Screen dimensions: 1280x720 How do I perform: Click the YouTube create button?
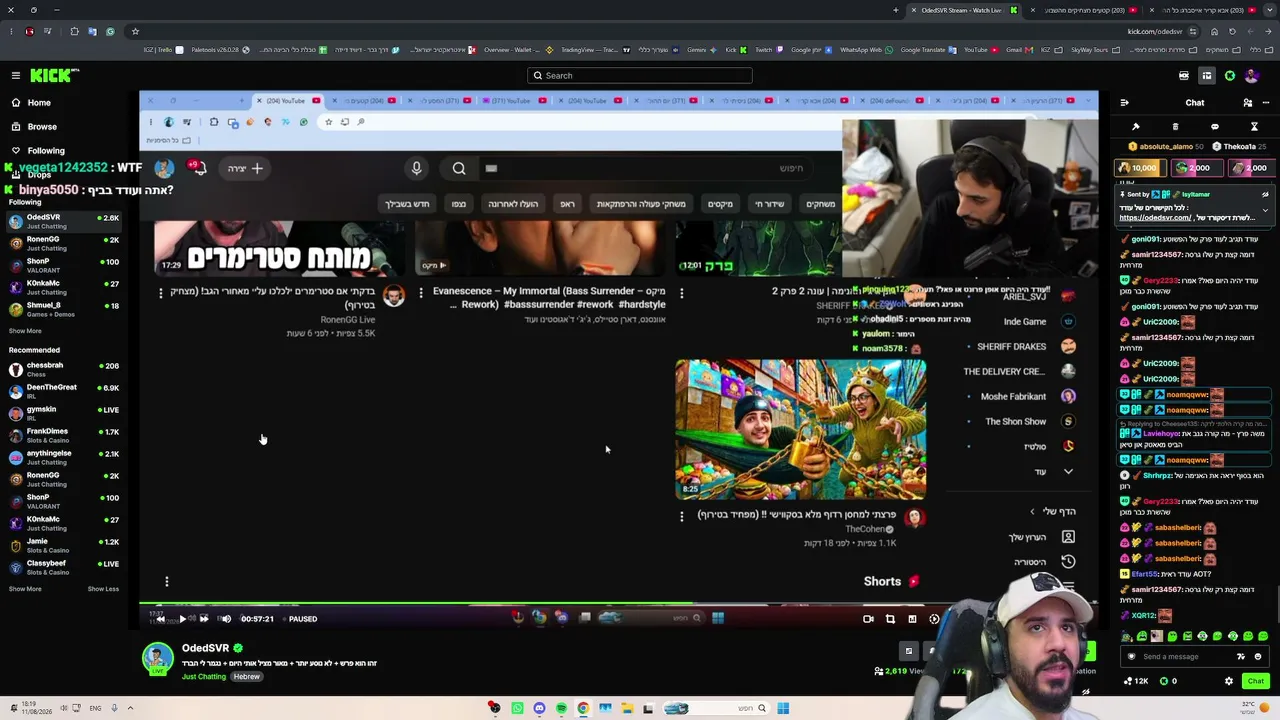pyautogui.click(x=244, y=168)
